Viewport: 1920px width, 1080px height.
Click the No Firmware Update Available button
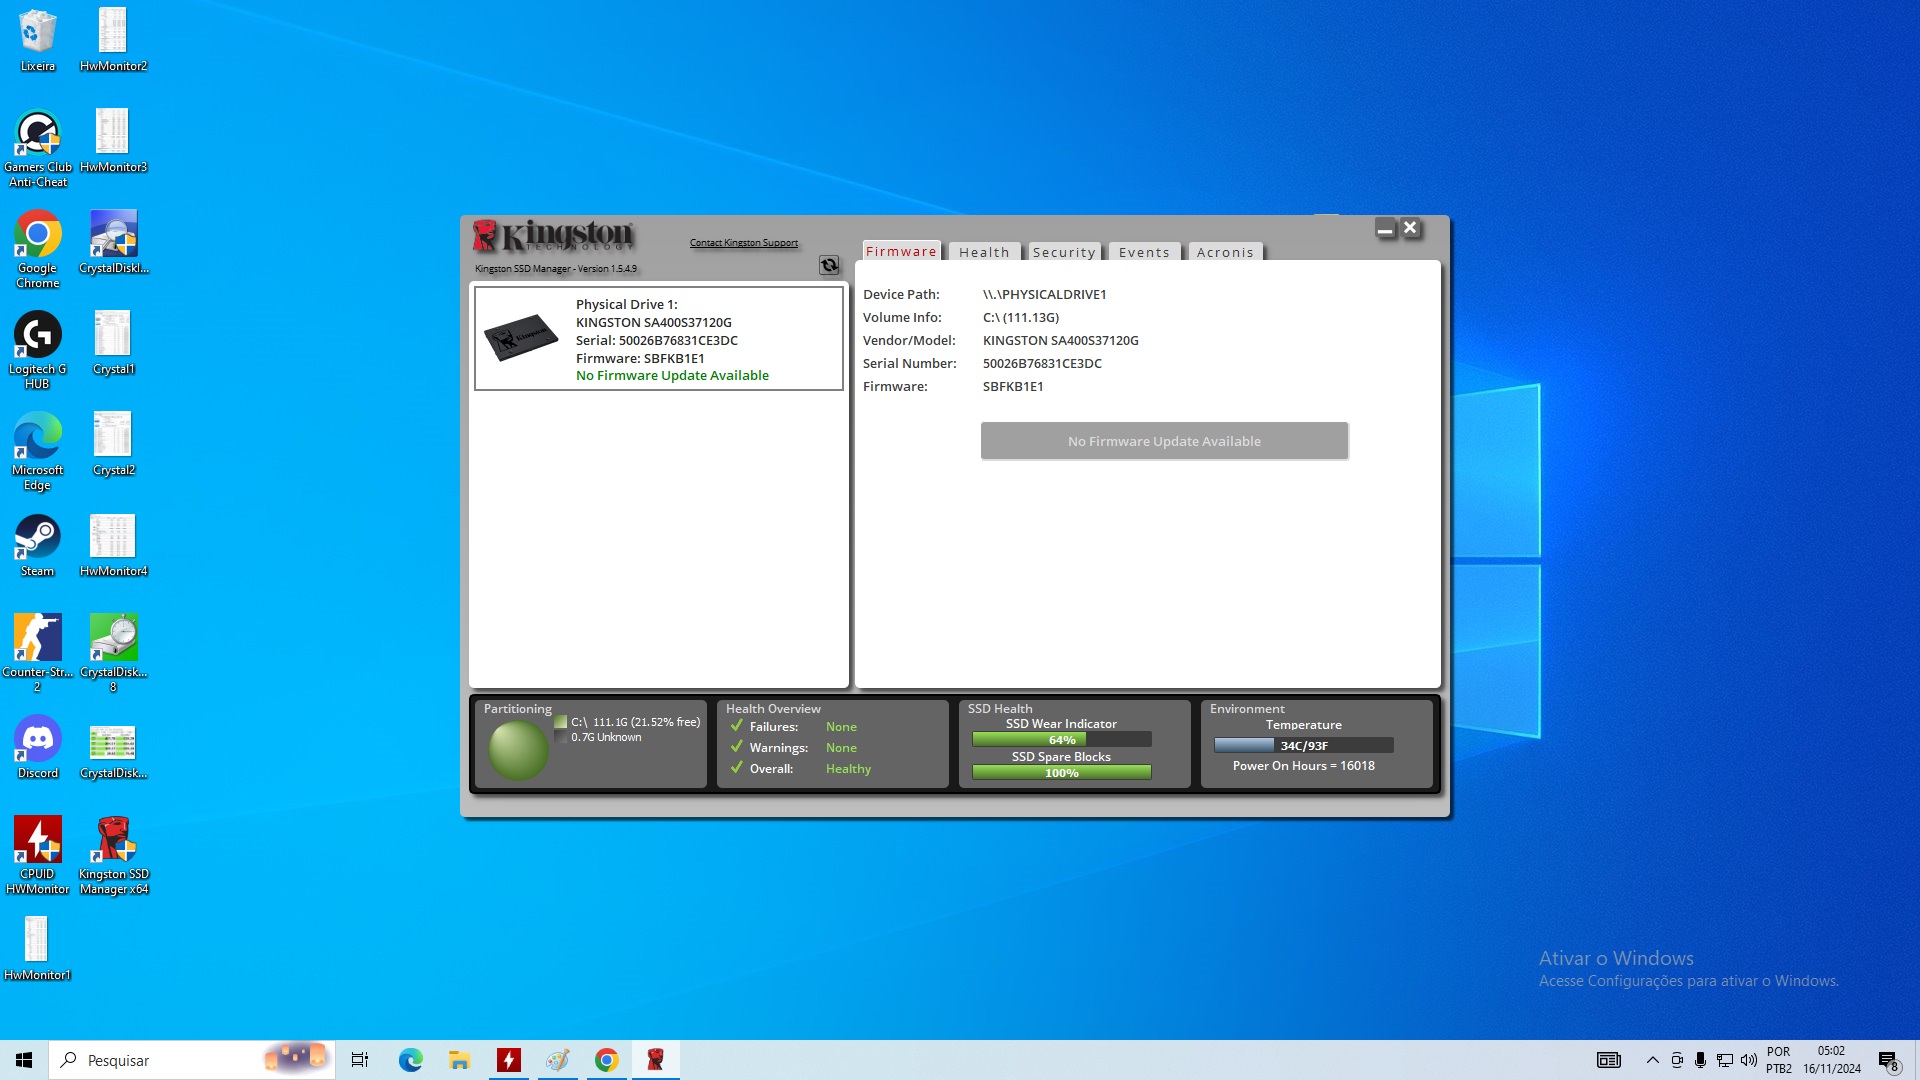pyautogui.click(x=1163, y=440)
